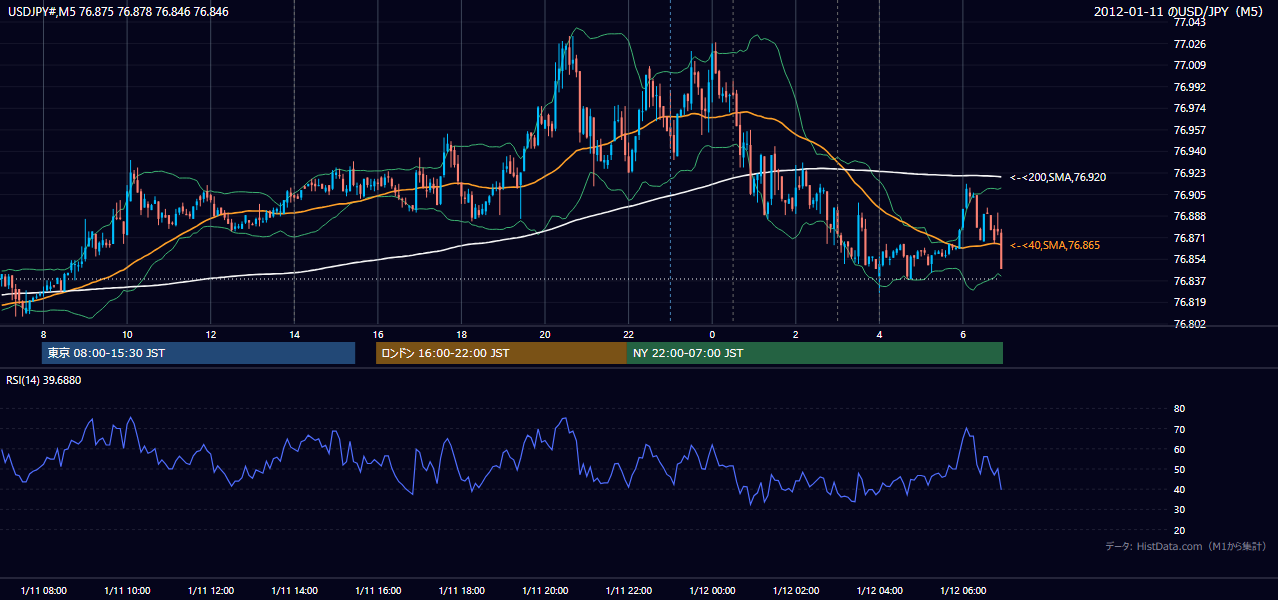Click the 1/11 12:00 bottom time label

(210, 590)
